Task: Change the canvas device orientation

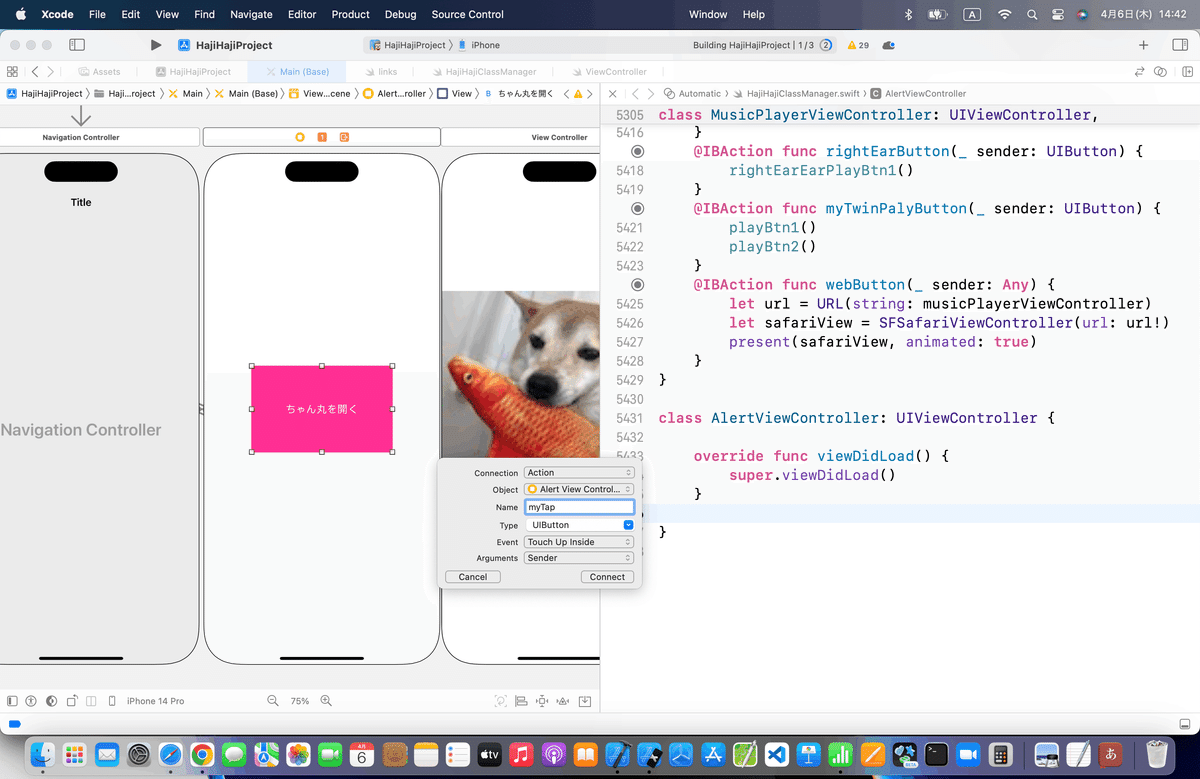Action: pos(71,701)
